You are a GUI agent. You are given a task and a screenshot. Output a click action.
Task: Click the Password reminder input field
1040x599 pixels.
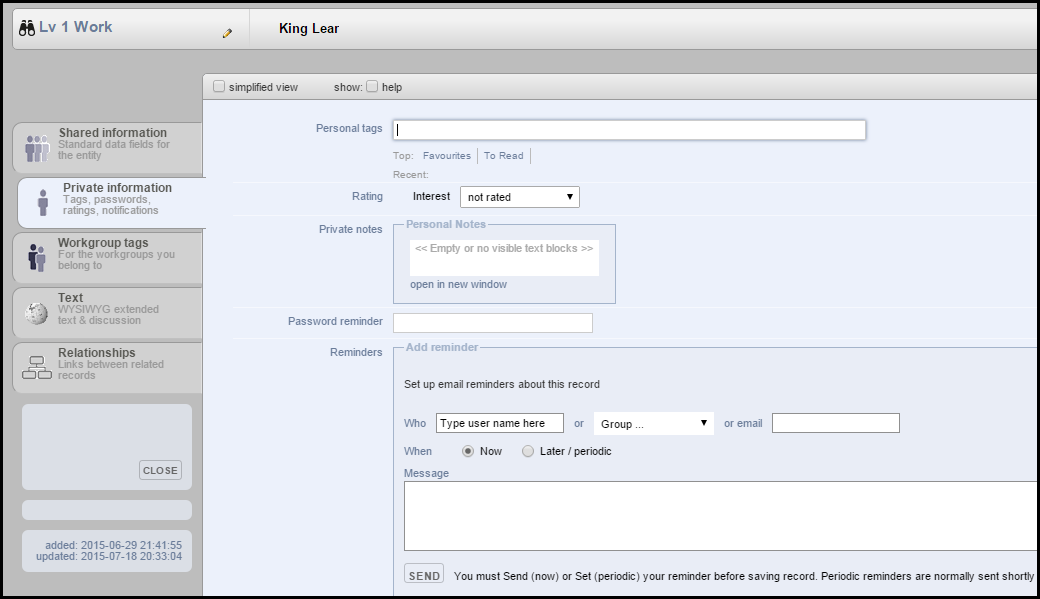(x=493, y=323)
